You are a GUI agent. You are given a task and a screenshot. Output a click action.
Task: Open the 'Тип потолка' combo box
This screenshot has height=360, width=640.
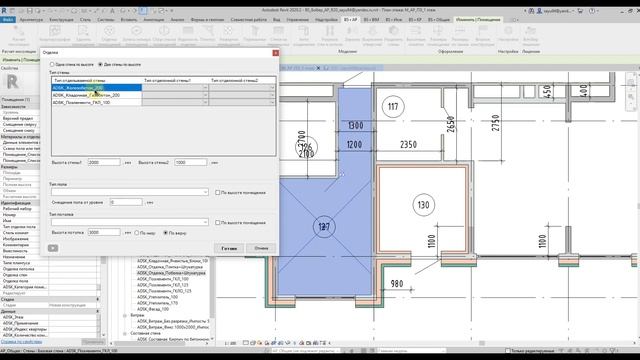coord(130,222)
